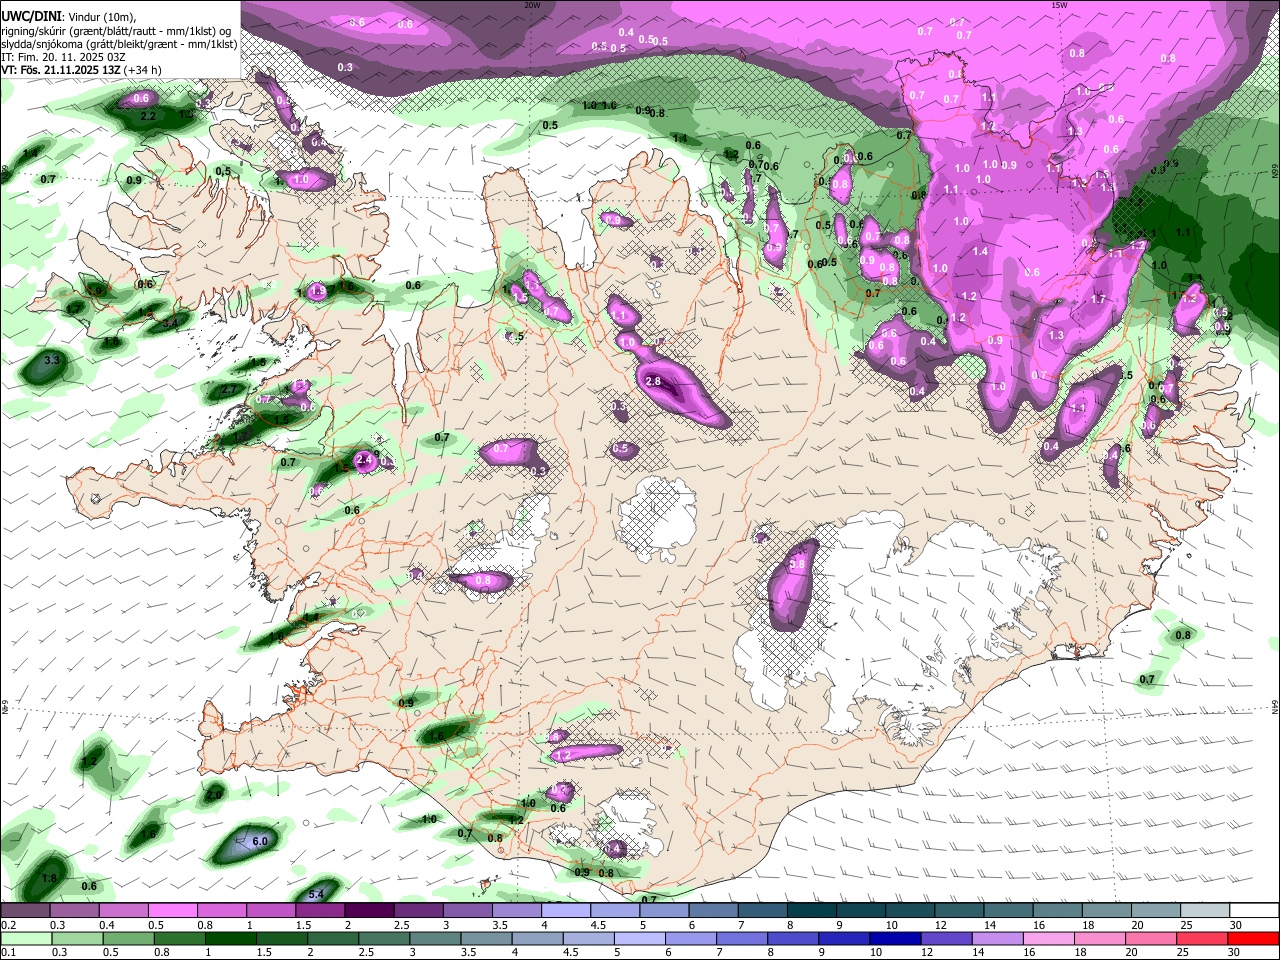Click the '2.4' value on the map

[x=364, y=460]
